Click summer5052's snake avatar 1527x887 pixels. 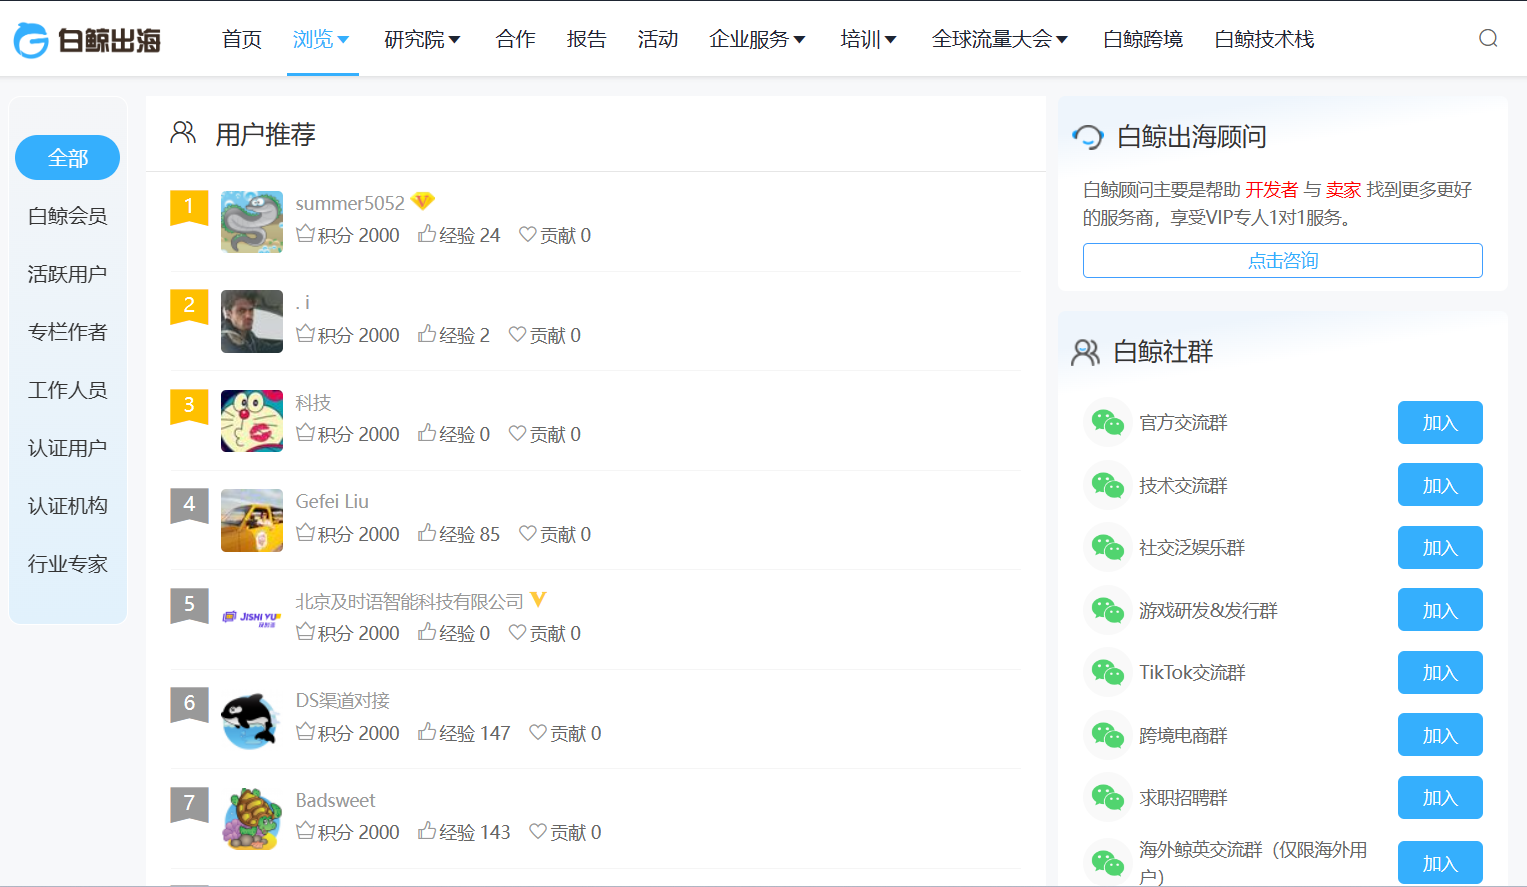252,222
